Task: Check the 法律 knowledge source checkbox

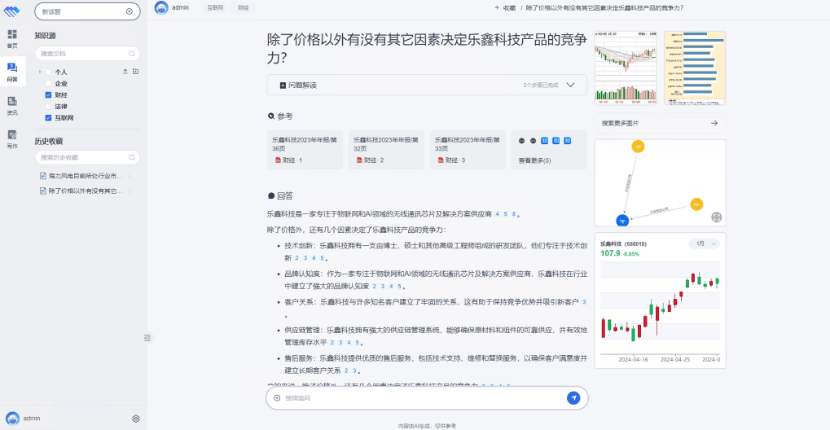Action: (x=48, y=106)
